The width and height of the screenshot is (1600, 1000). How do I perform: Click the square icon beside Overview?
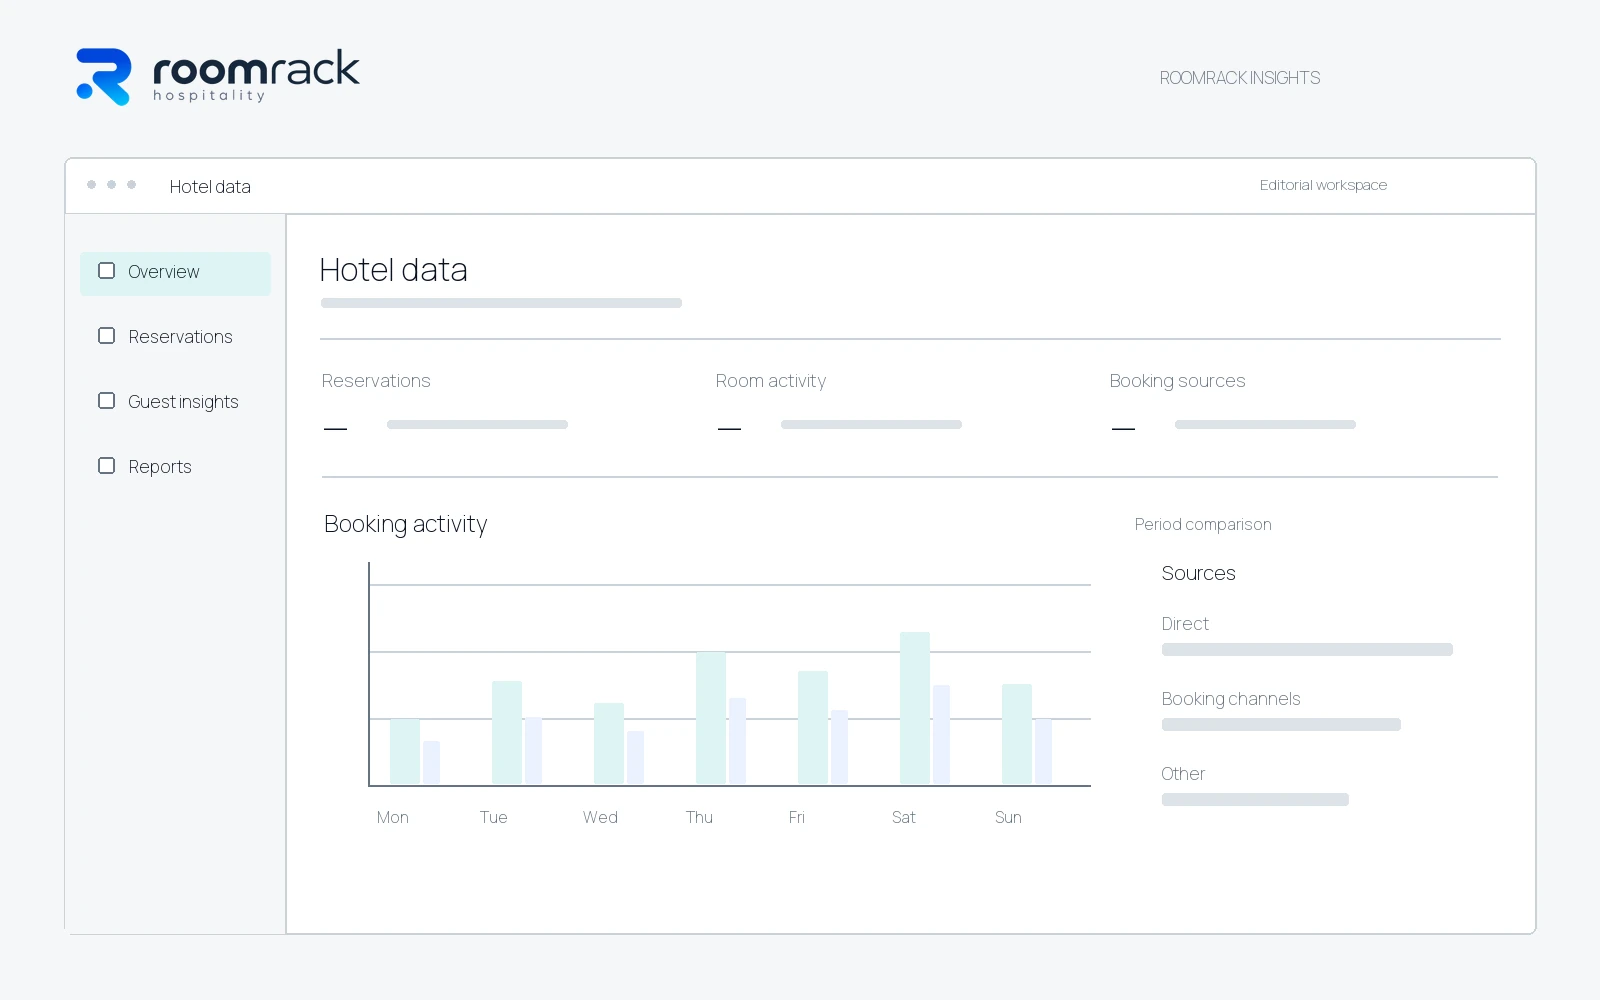(106, 271)
